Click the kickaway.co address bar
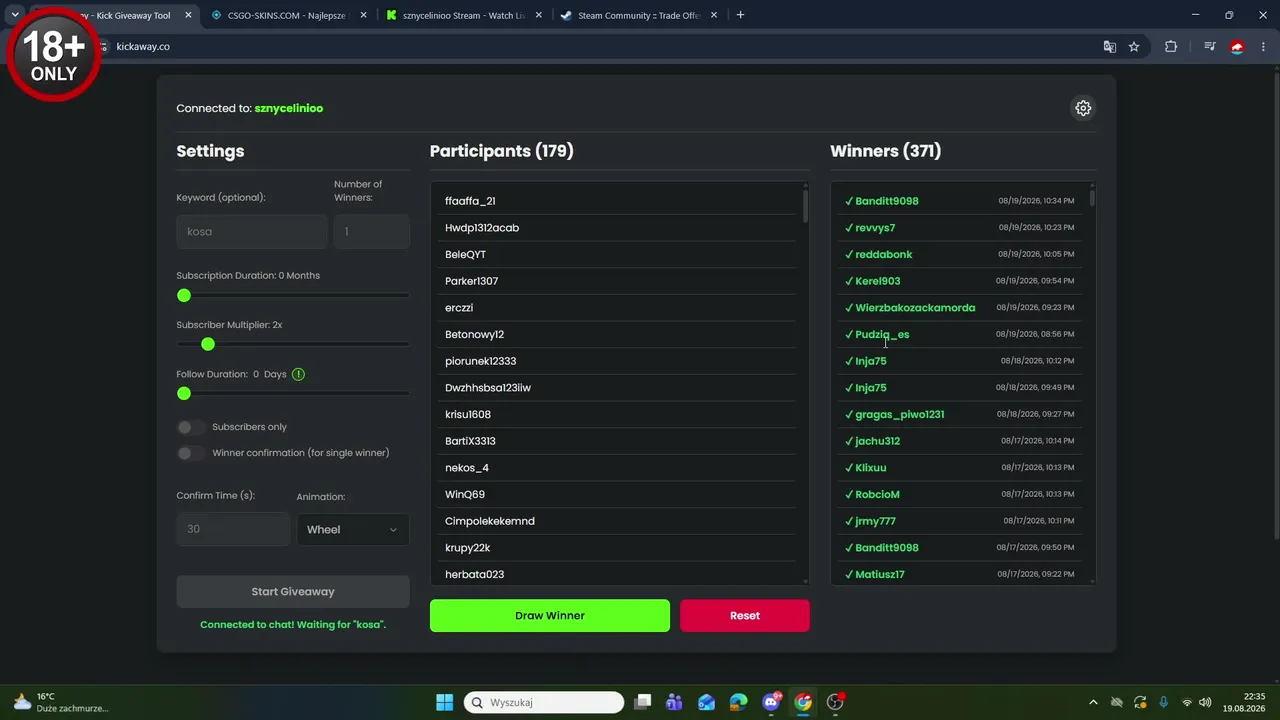1280x720 pixels. 600,46
